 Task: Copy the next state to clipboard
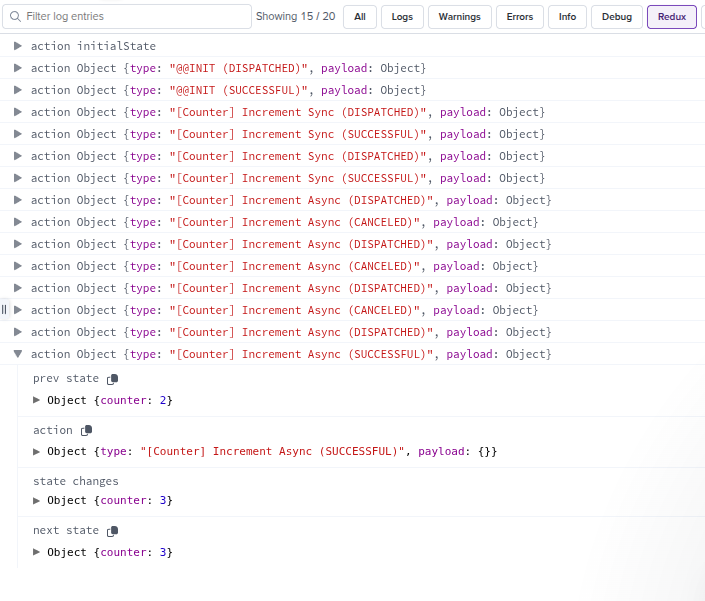(112, 531)
